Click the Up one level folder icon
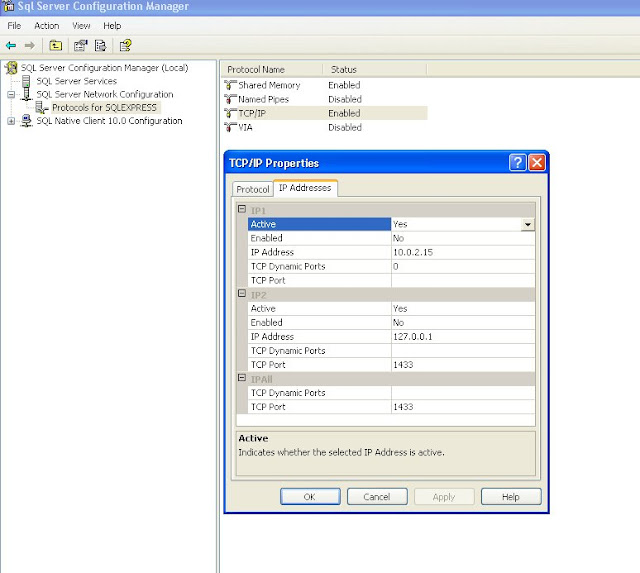Image resolution: width=640 pixels, height=573 pixels. pos(56,45)
